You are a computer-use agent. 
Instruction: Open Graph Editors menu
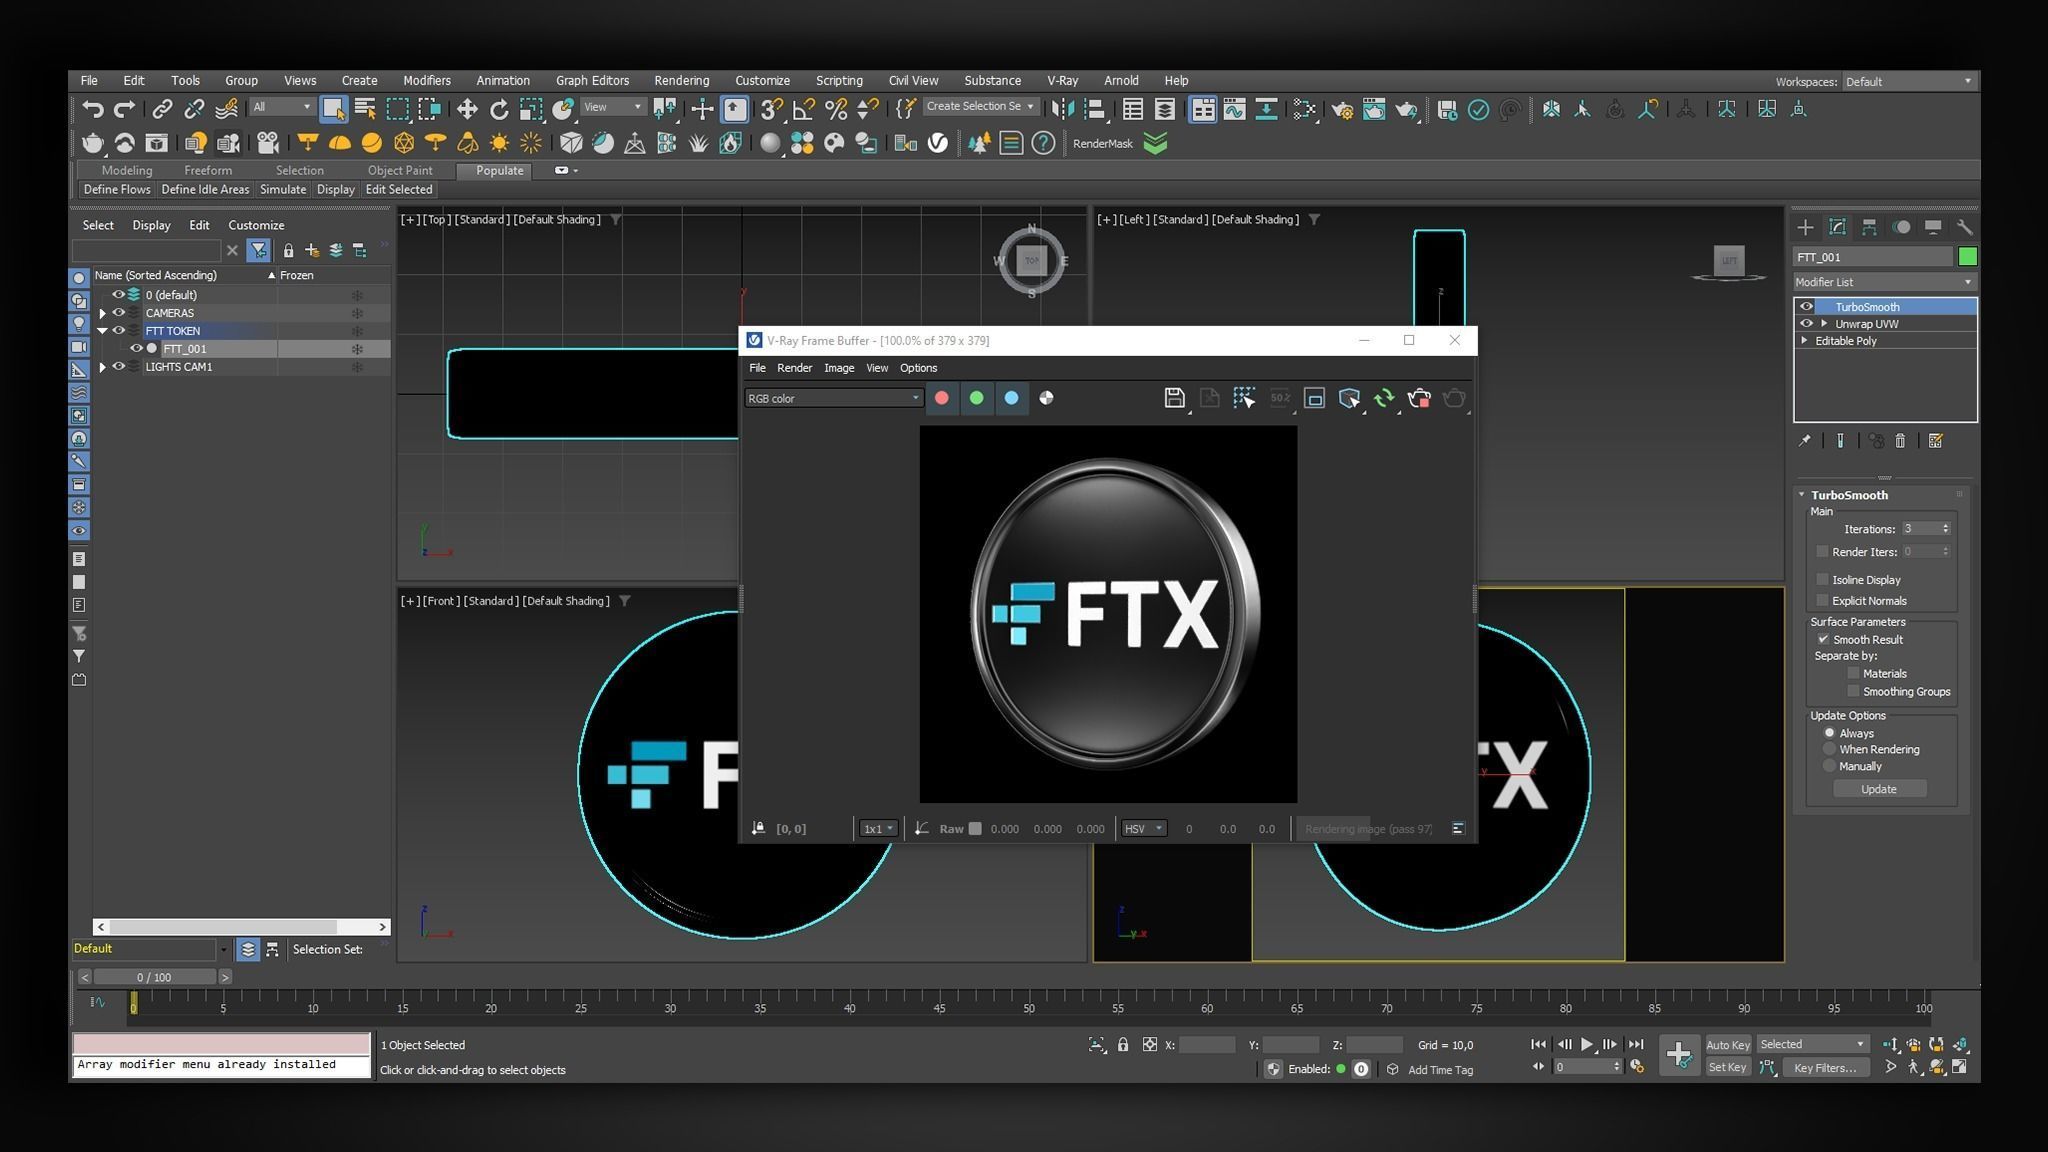pyautogui.click(x=592, y=80)
